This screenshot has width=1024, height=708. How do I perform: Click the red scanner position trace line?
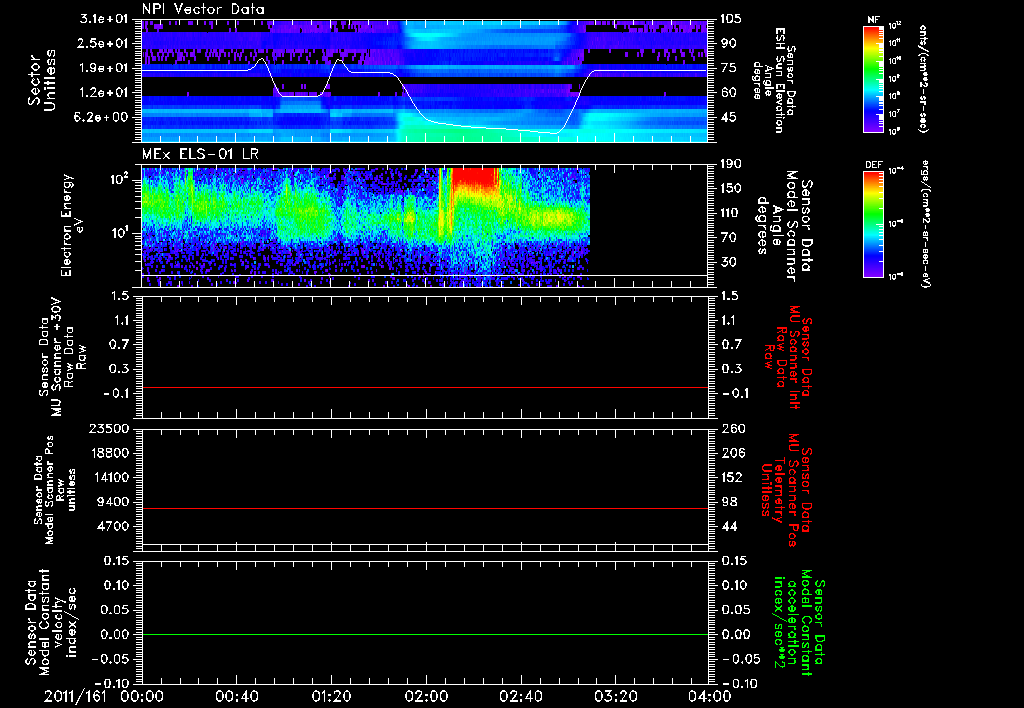click(425, 508)
